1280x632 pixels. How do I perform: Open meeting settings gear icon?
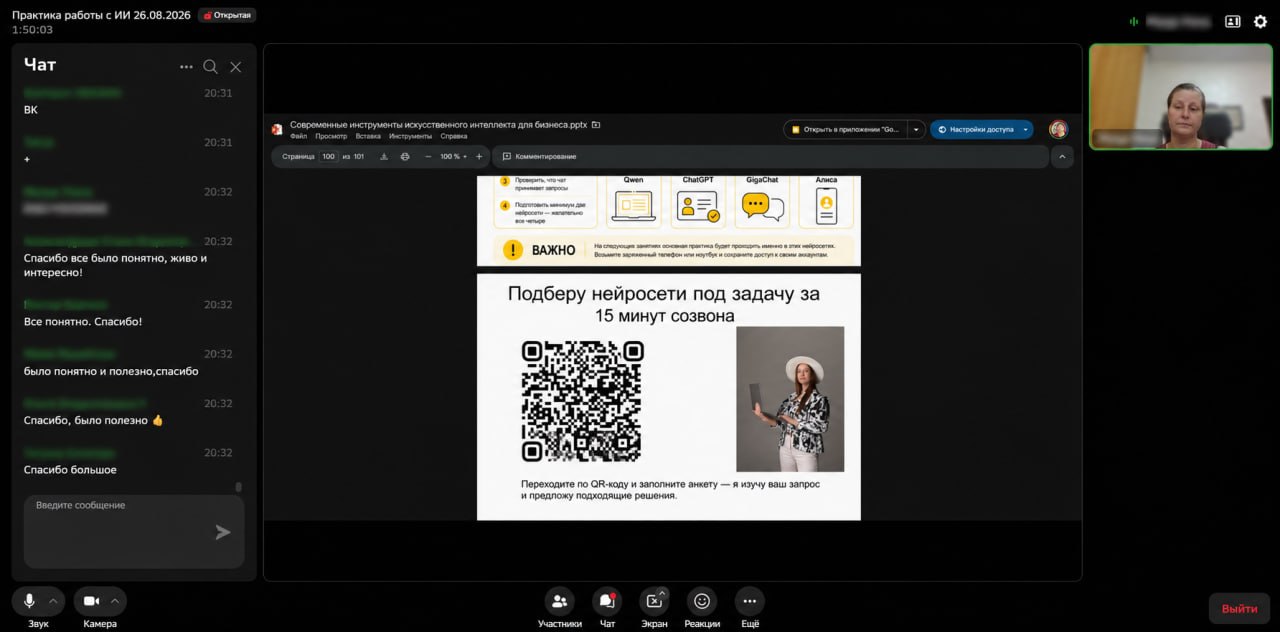[x=1260, y=21]
